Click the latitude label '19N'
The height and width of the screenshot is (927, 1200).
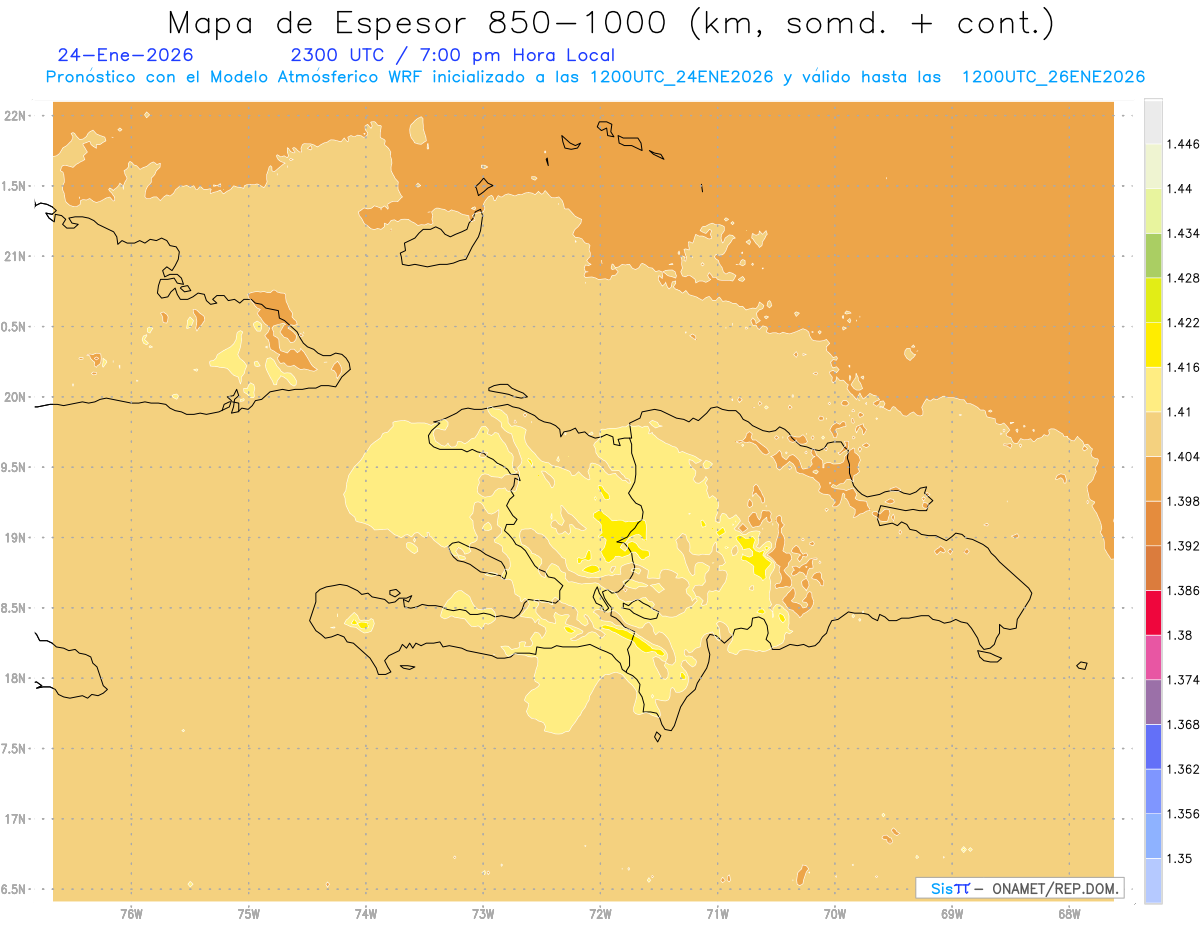pos(17,538)
